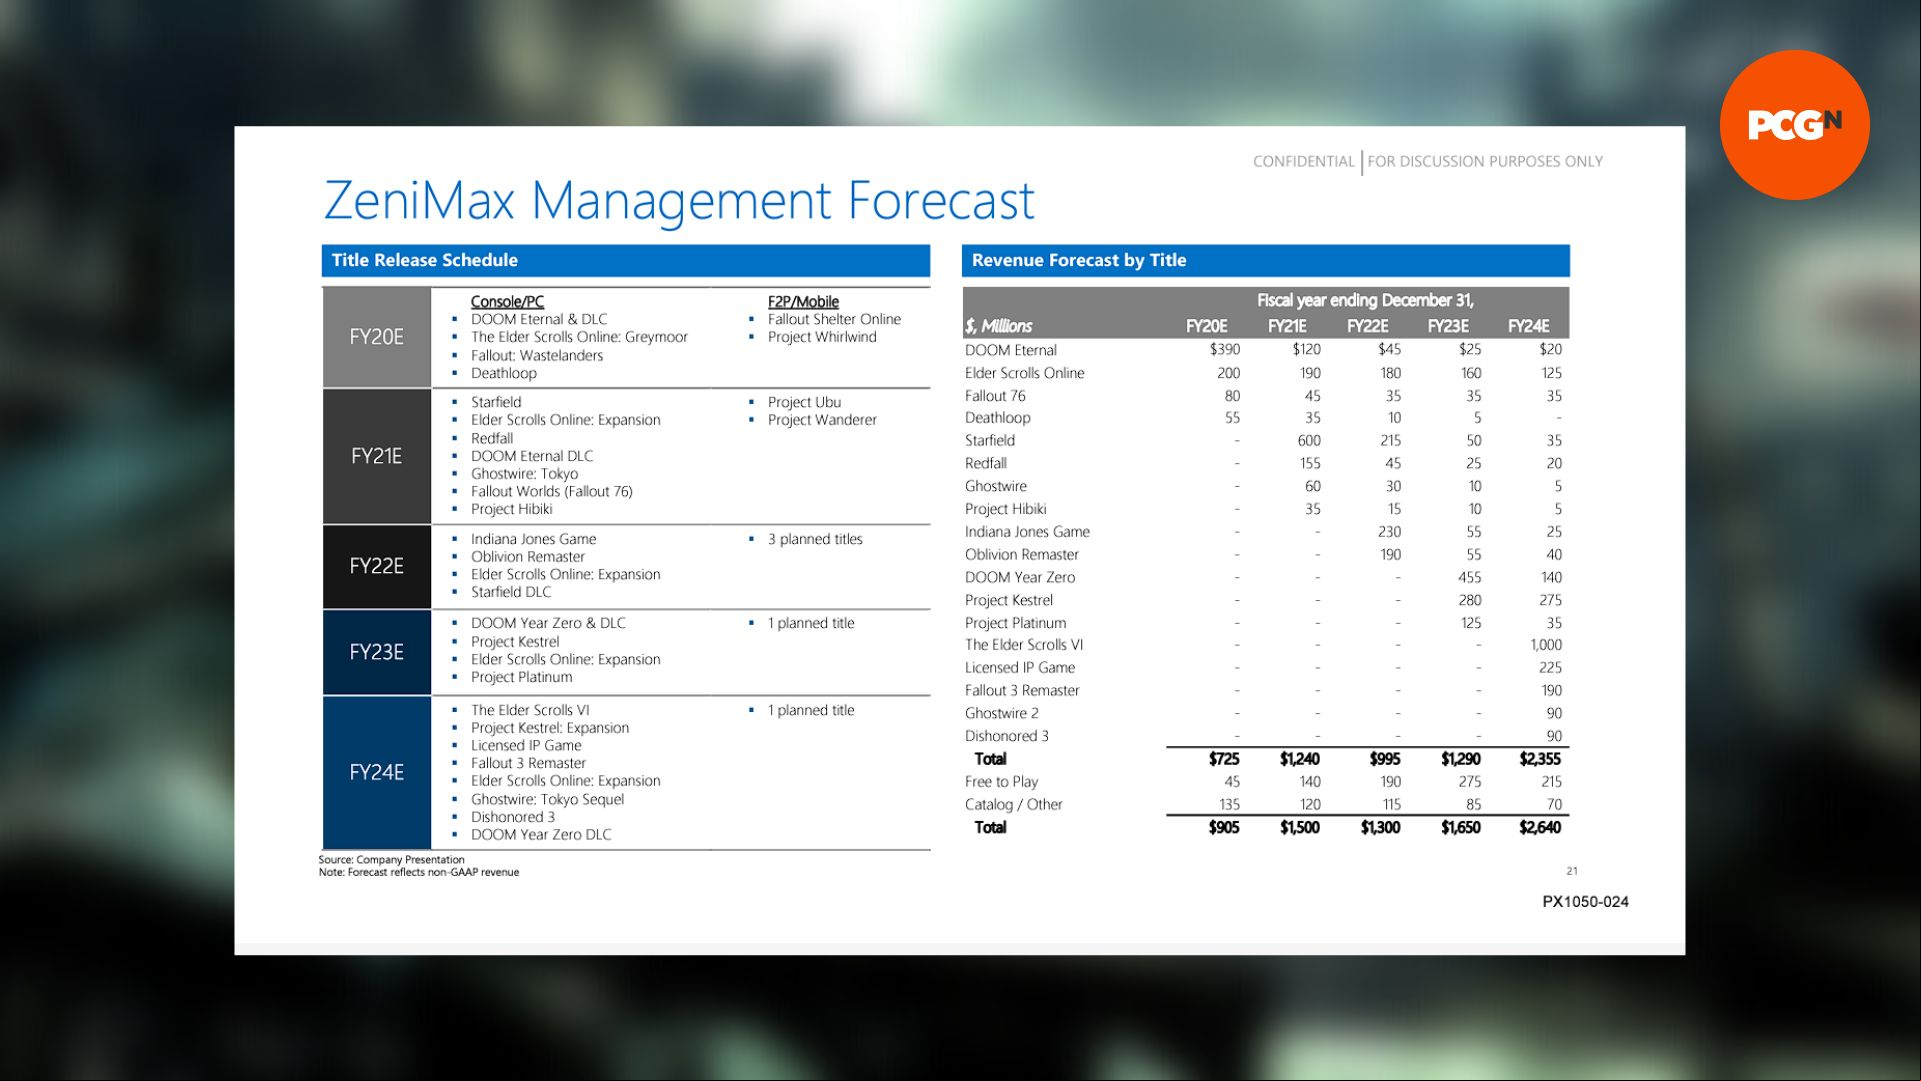Click Indiana Jones Game FY22E value 230
This screenshot has width=1921, height=1081.
pyautogui.click(x=1389, y=532)
